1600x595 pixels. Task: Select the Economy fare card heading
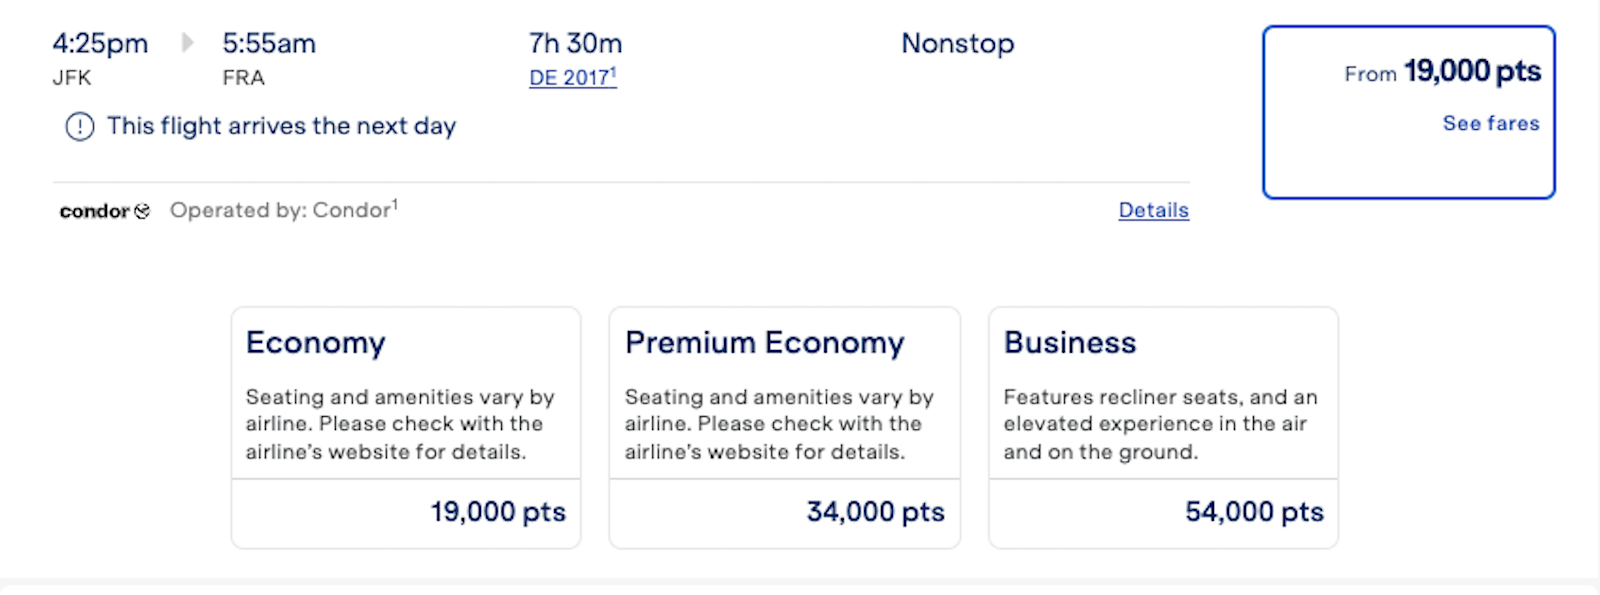(x=315, y=343)
